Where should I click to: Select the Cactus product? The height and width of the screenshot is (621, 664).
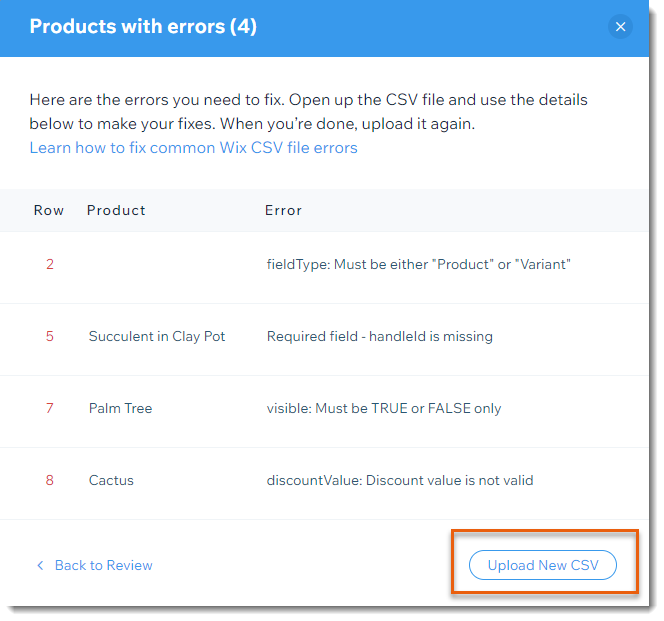tap(111, 480)
